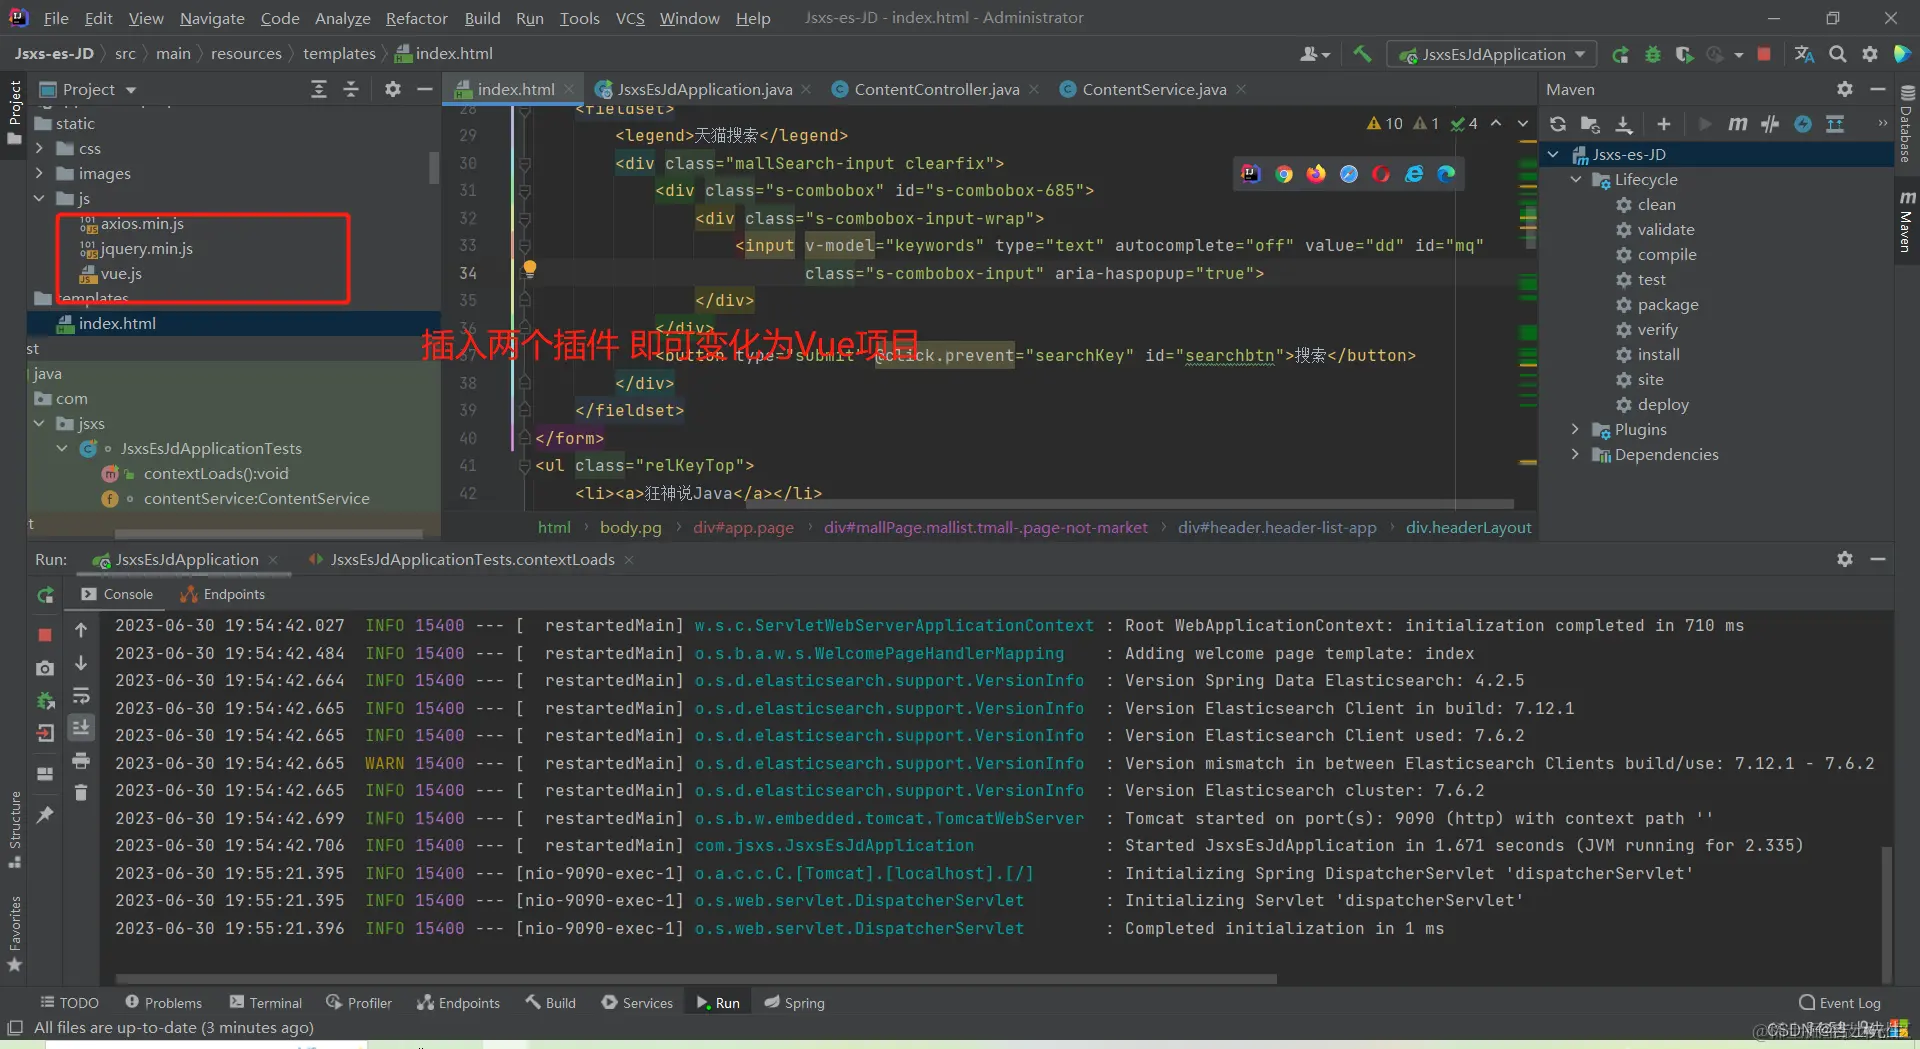1920x1049 pixels.
Task: Expand the Plugins node in Maven
Action: click(x=1576, y=429)
